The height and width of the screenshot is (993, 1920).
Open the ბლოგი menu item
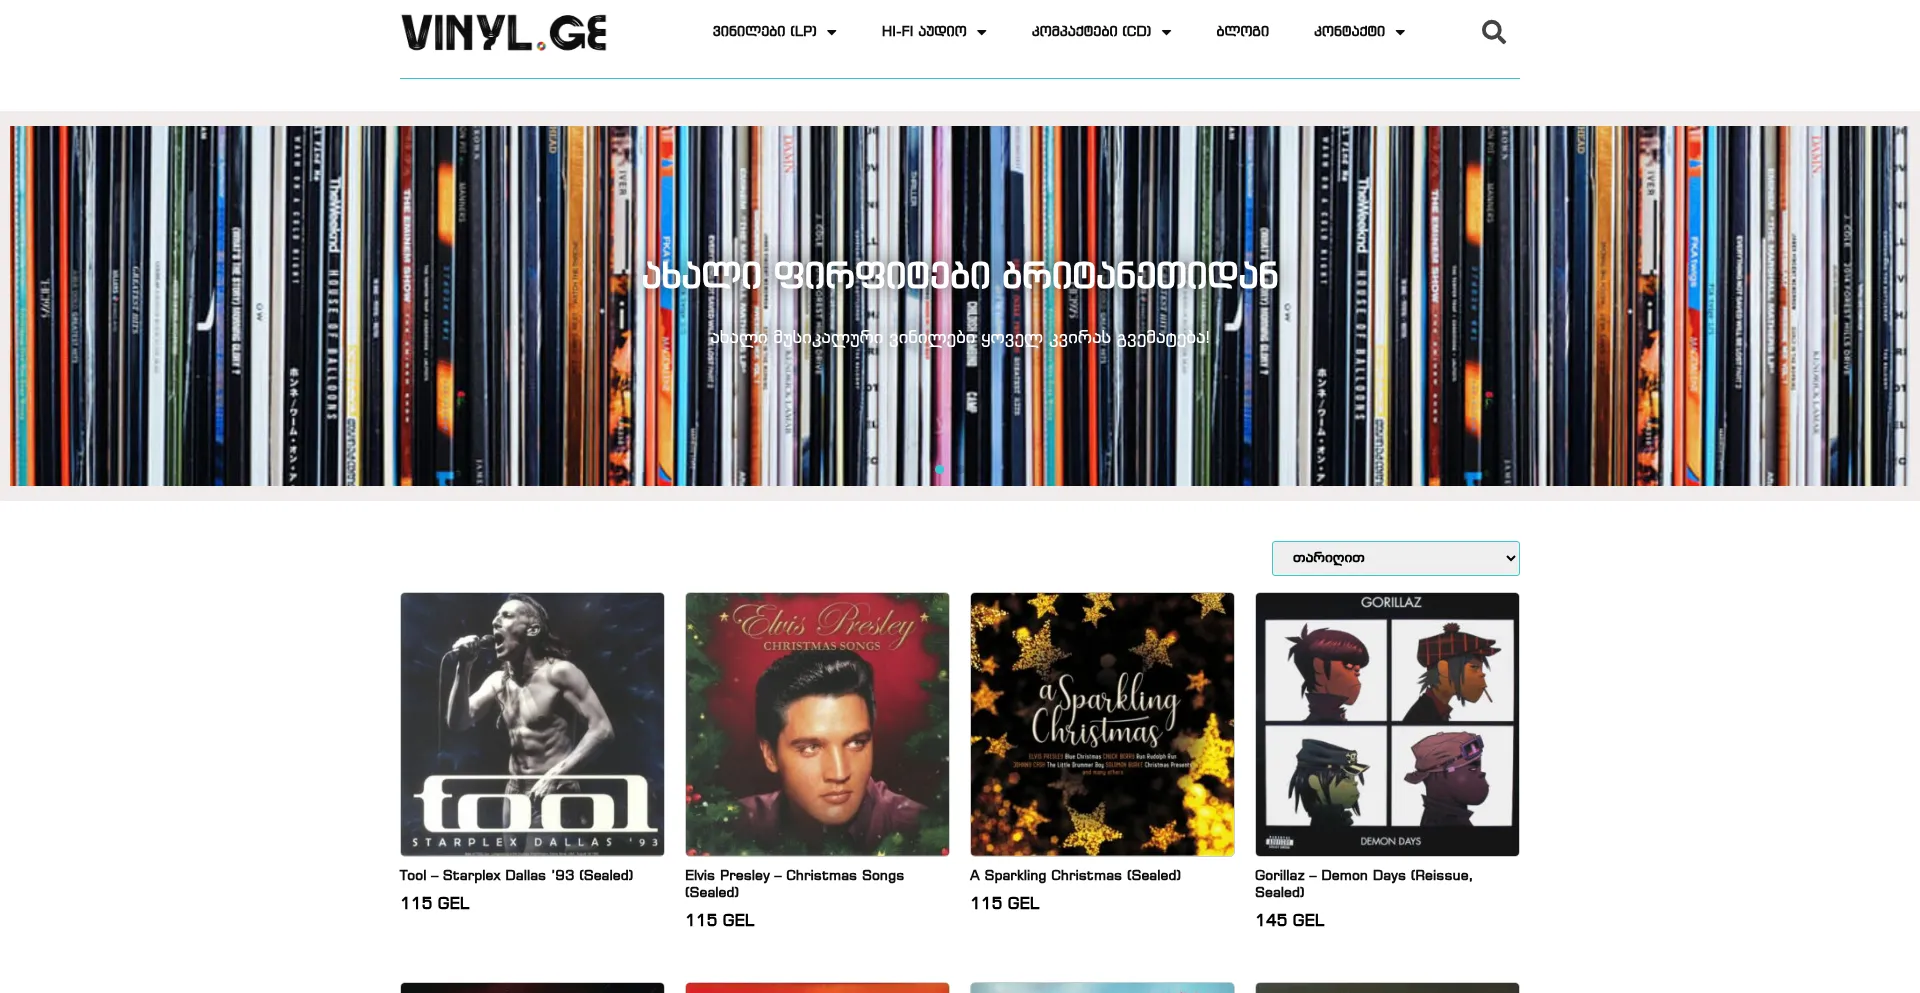coord(1242,31)
